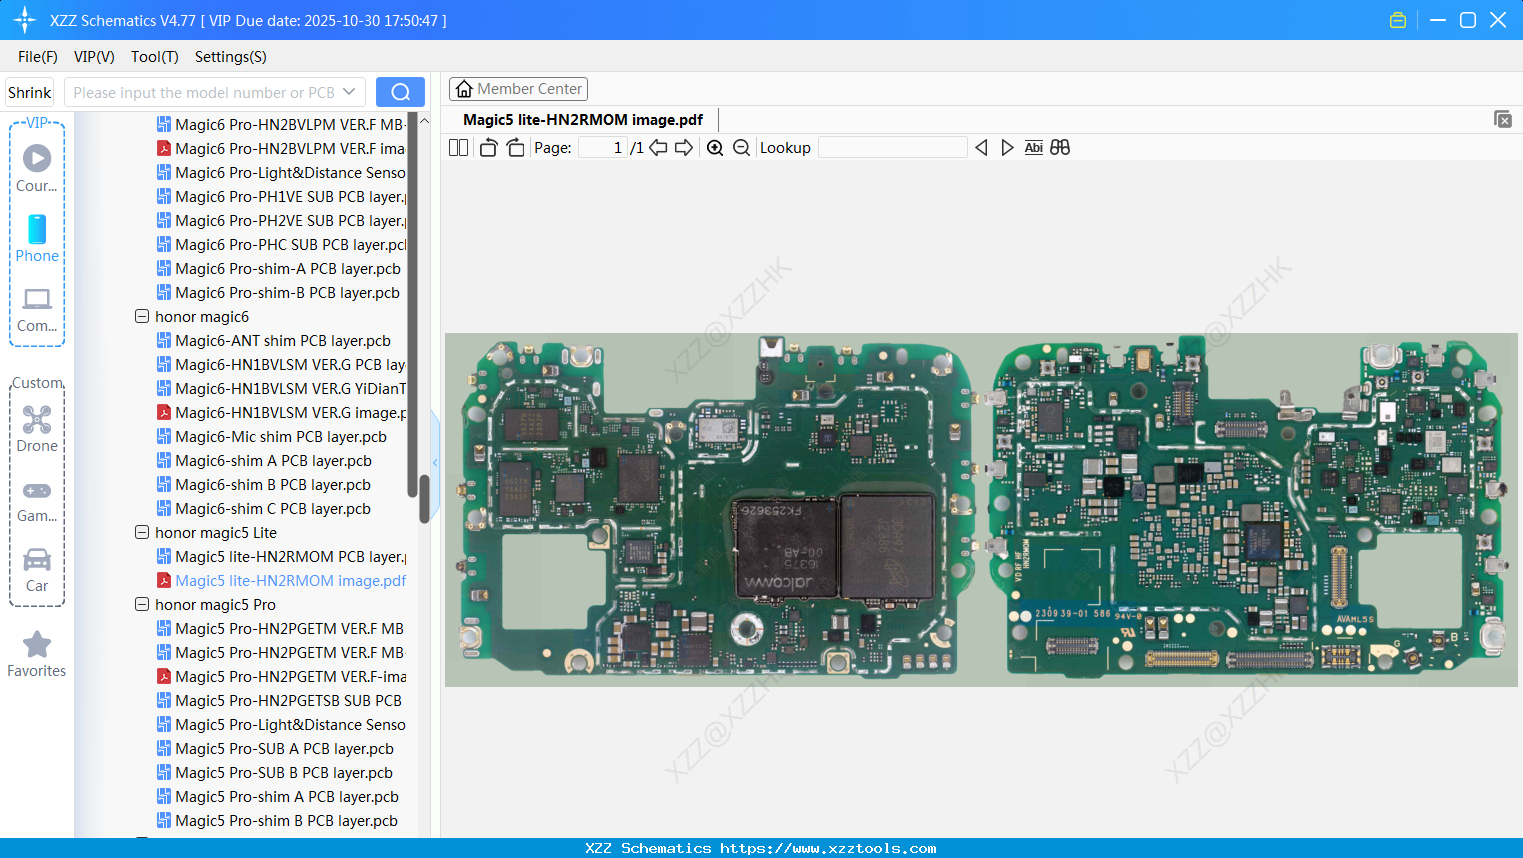The width and height of the screenshot is (1523, 858).
Task: Open Magic6-Mic shim PCB layer.pcb
Action: (272, 436)
